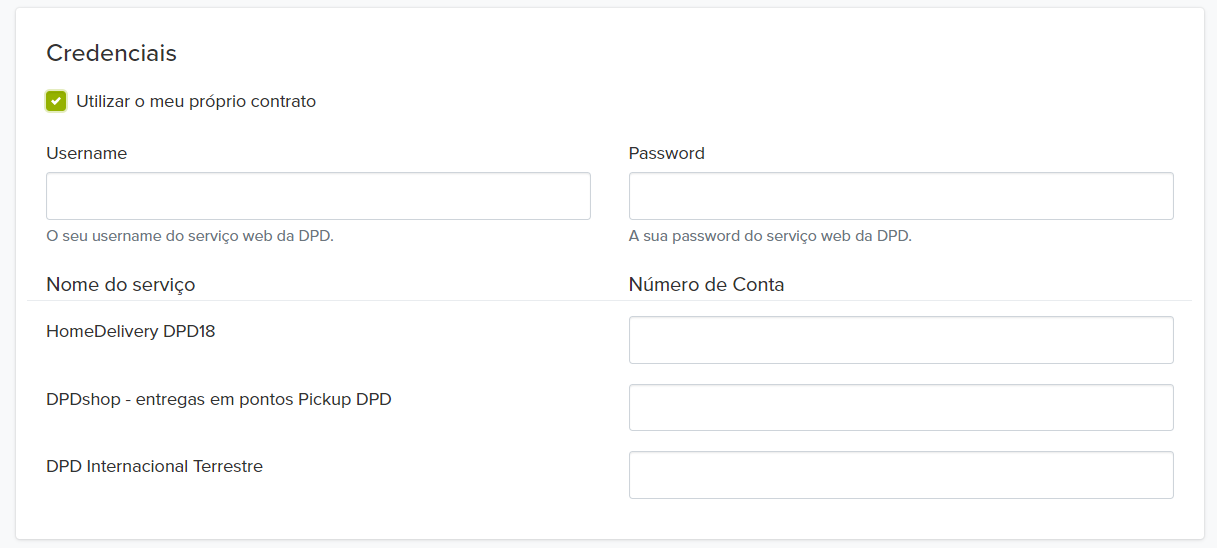Click the 'Utilizar o meu próprio contrato' label text
Image resolution: width=1217 pixels, height=548 pixels.
[196, 101]
